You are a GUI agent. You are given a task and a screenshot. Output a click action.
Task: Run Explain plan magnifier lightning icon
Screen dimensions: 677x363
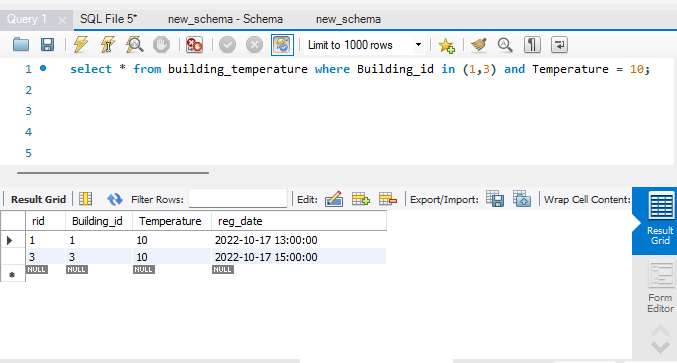[135, 44]
